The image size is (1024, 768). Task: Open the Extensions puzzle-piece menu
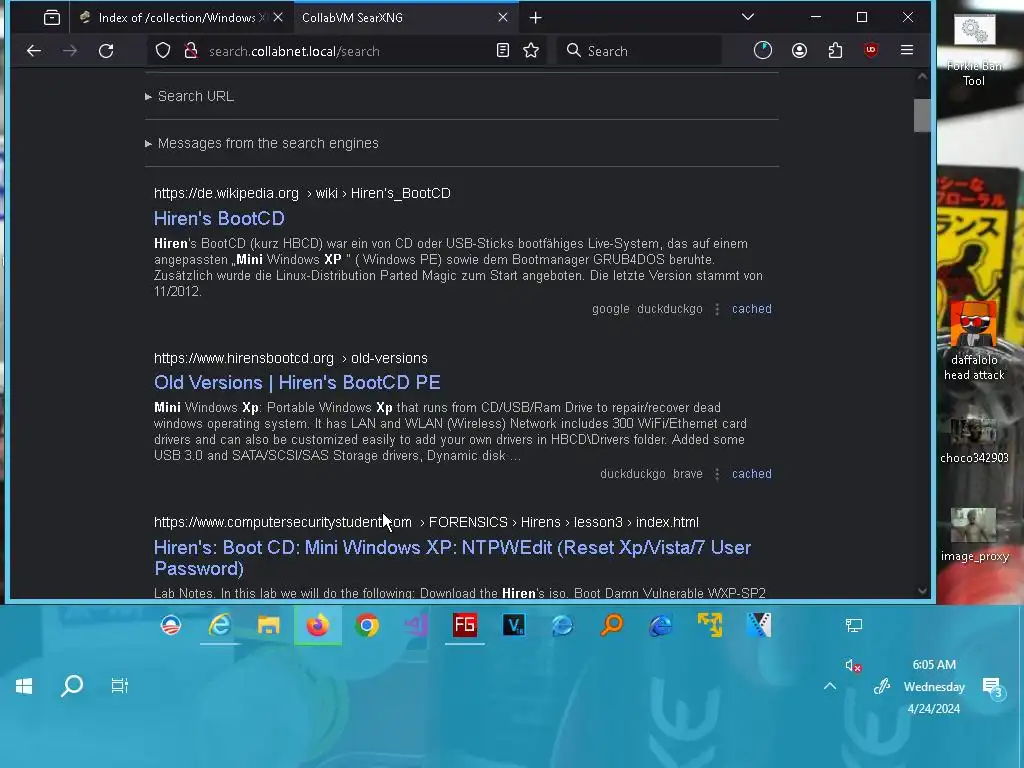tap(835, 50)
